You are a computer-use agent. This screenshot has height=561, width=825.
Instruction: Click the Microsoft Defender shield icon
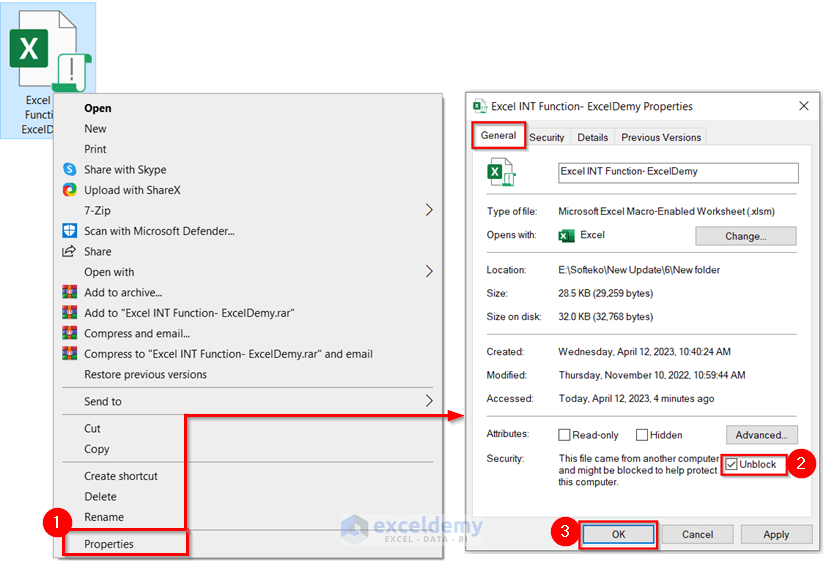69,231
